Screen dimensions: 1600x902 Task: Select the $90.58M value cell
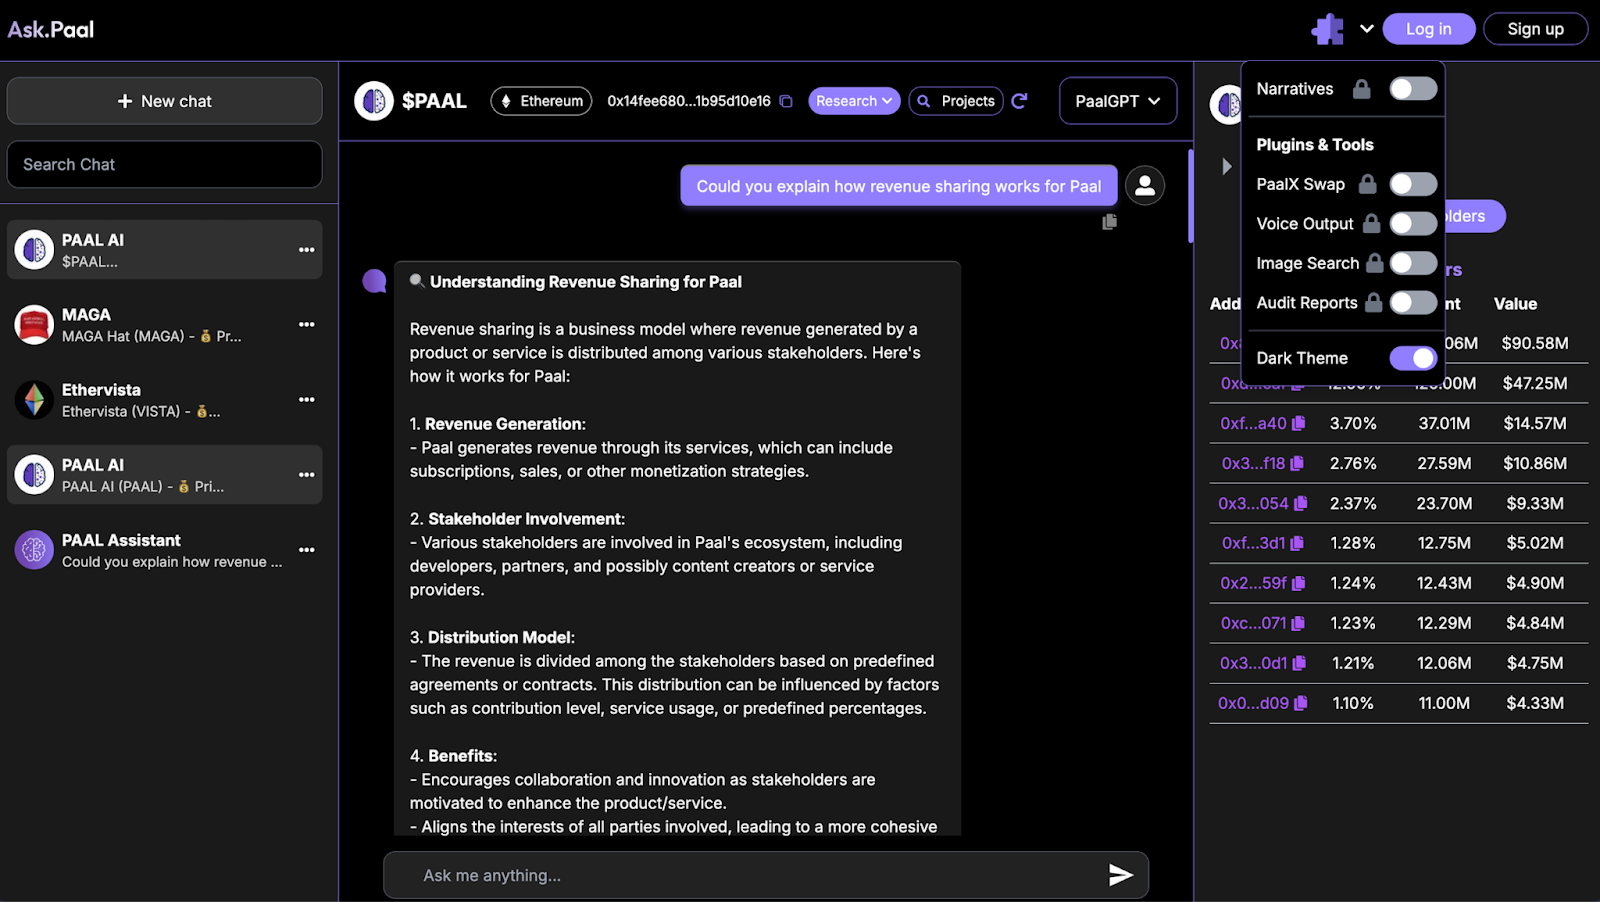tap(1534, 343)
